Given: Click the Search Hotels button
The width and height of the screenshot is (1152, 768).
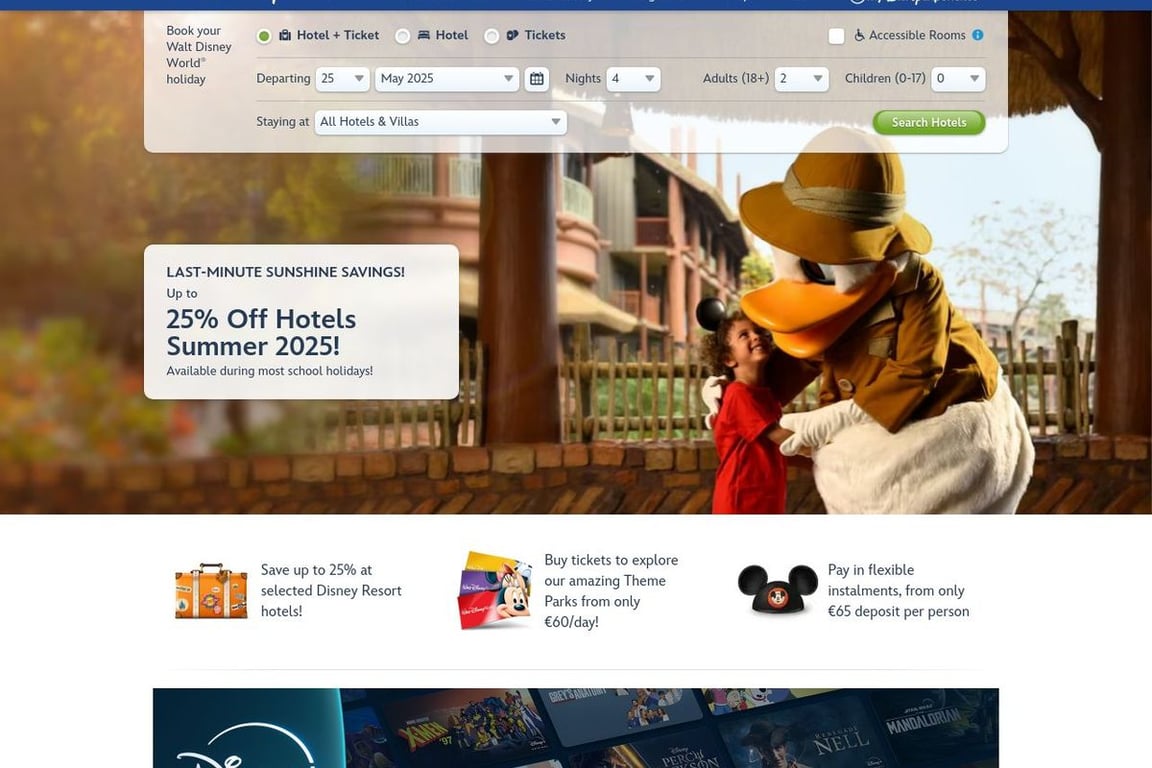Looking at the screenshot, I should pos(929,123).
